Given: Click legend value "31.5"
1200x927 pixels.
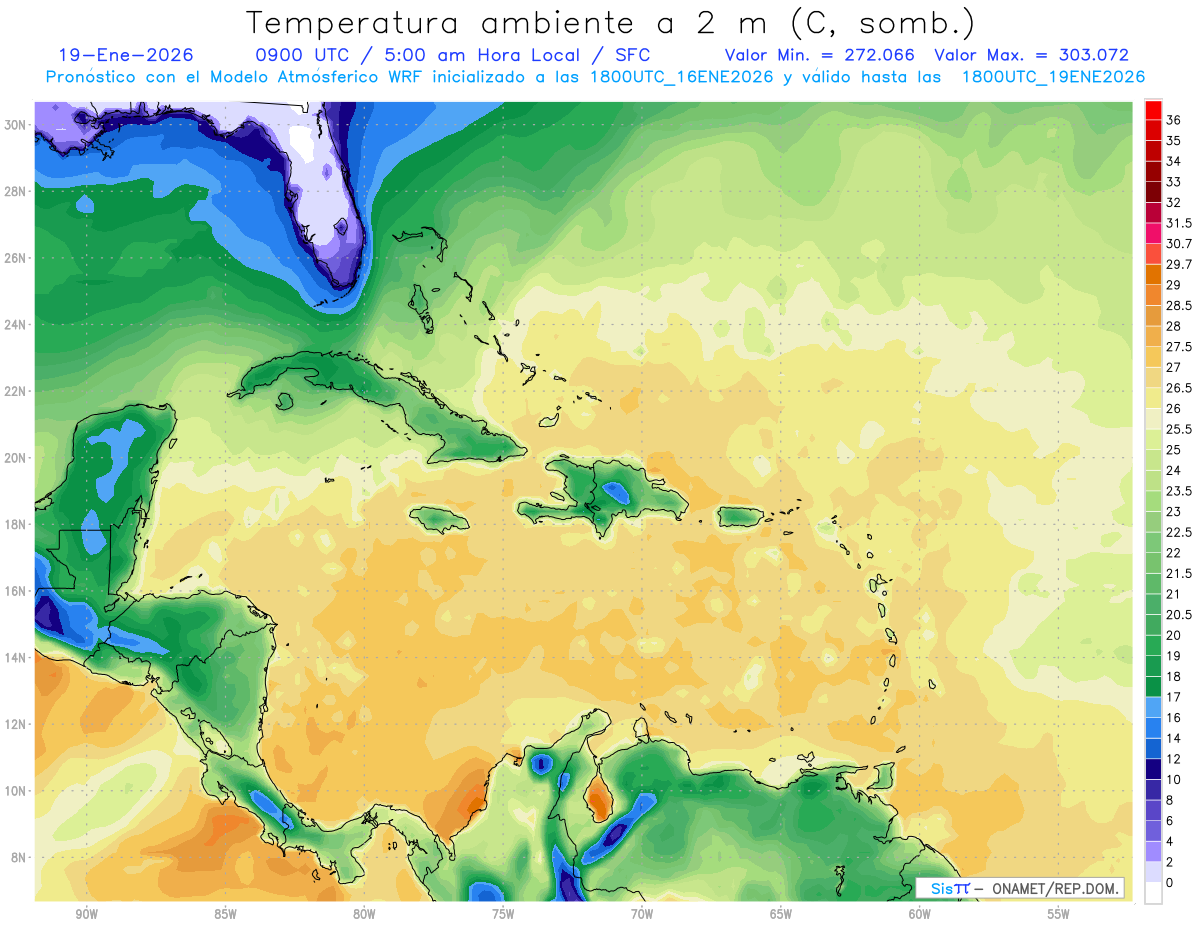Looking at the screenshot, I should click(1179, 223).
